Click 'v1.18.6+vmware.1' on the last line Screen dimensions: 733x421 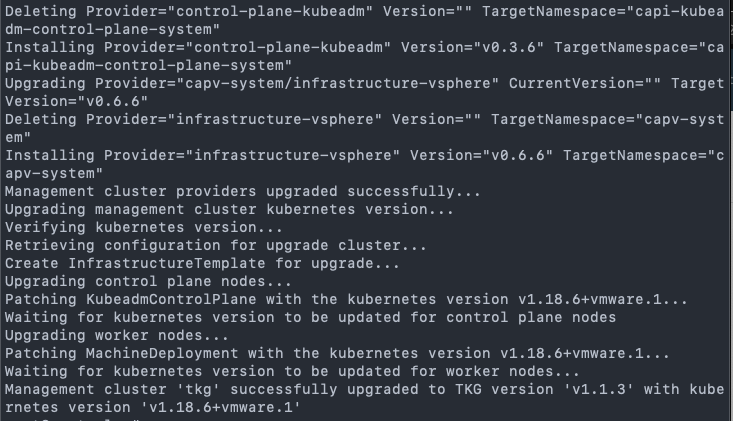(x=220, y=407)
